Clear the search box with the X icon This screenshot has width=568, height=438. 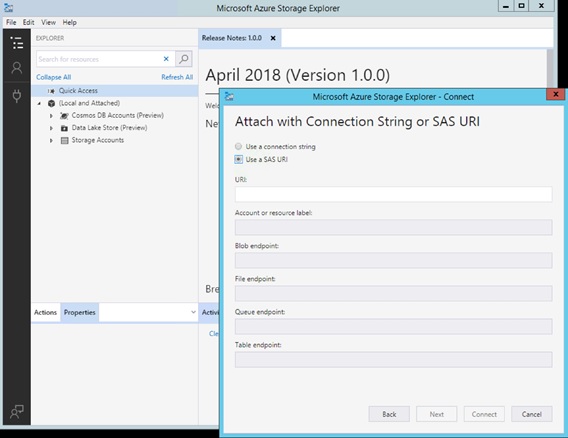[x=166, y=59]
